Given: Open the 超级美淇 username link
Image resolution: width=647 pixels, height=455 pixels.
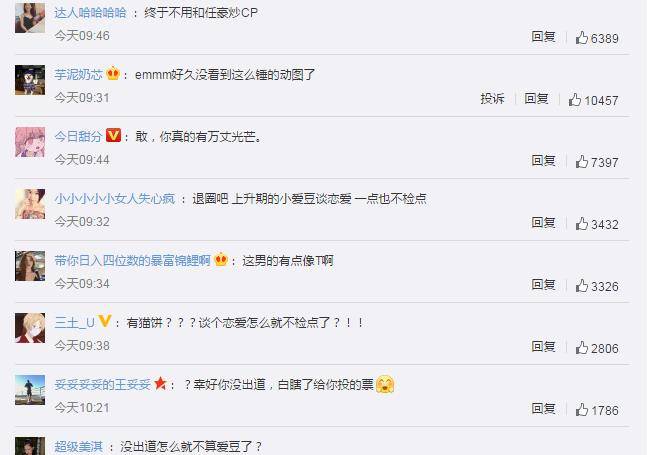Looking at the screenshot, I should 78,447.
